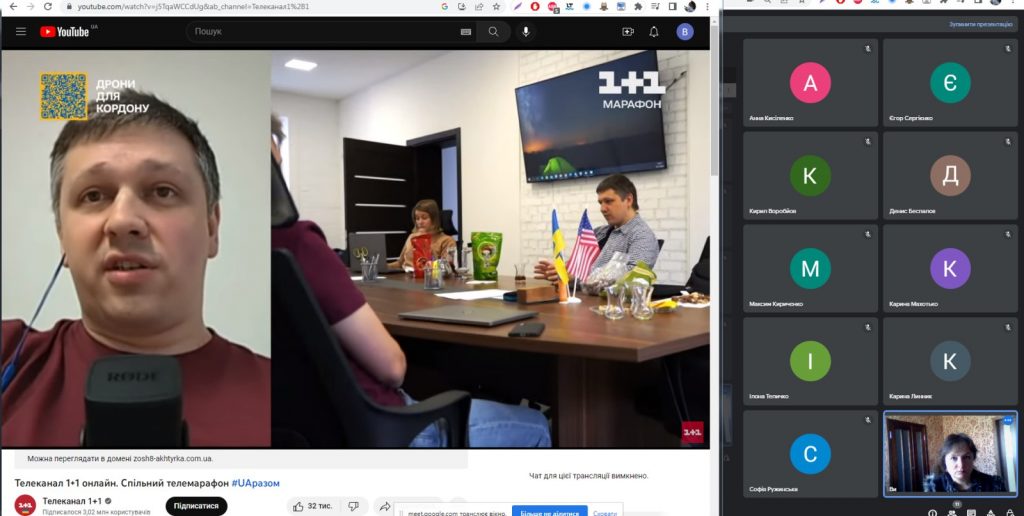
Task: Click the Create video camera icon
Action: (x=628, y=32)
